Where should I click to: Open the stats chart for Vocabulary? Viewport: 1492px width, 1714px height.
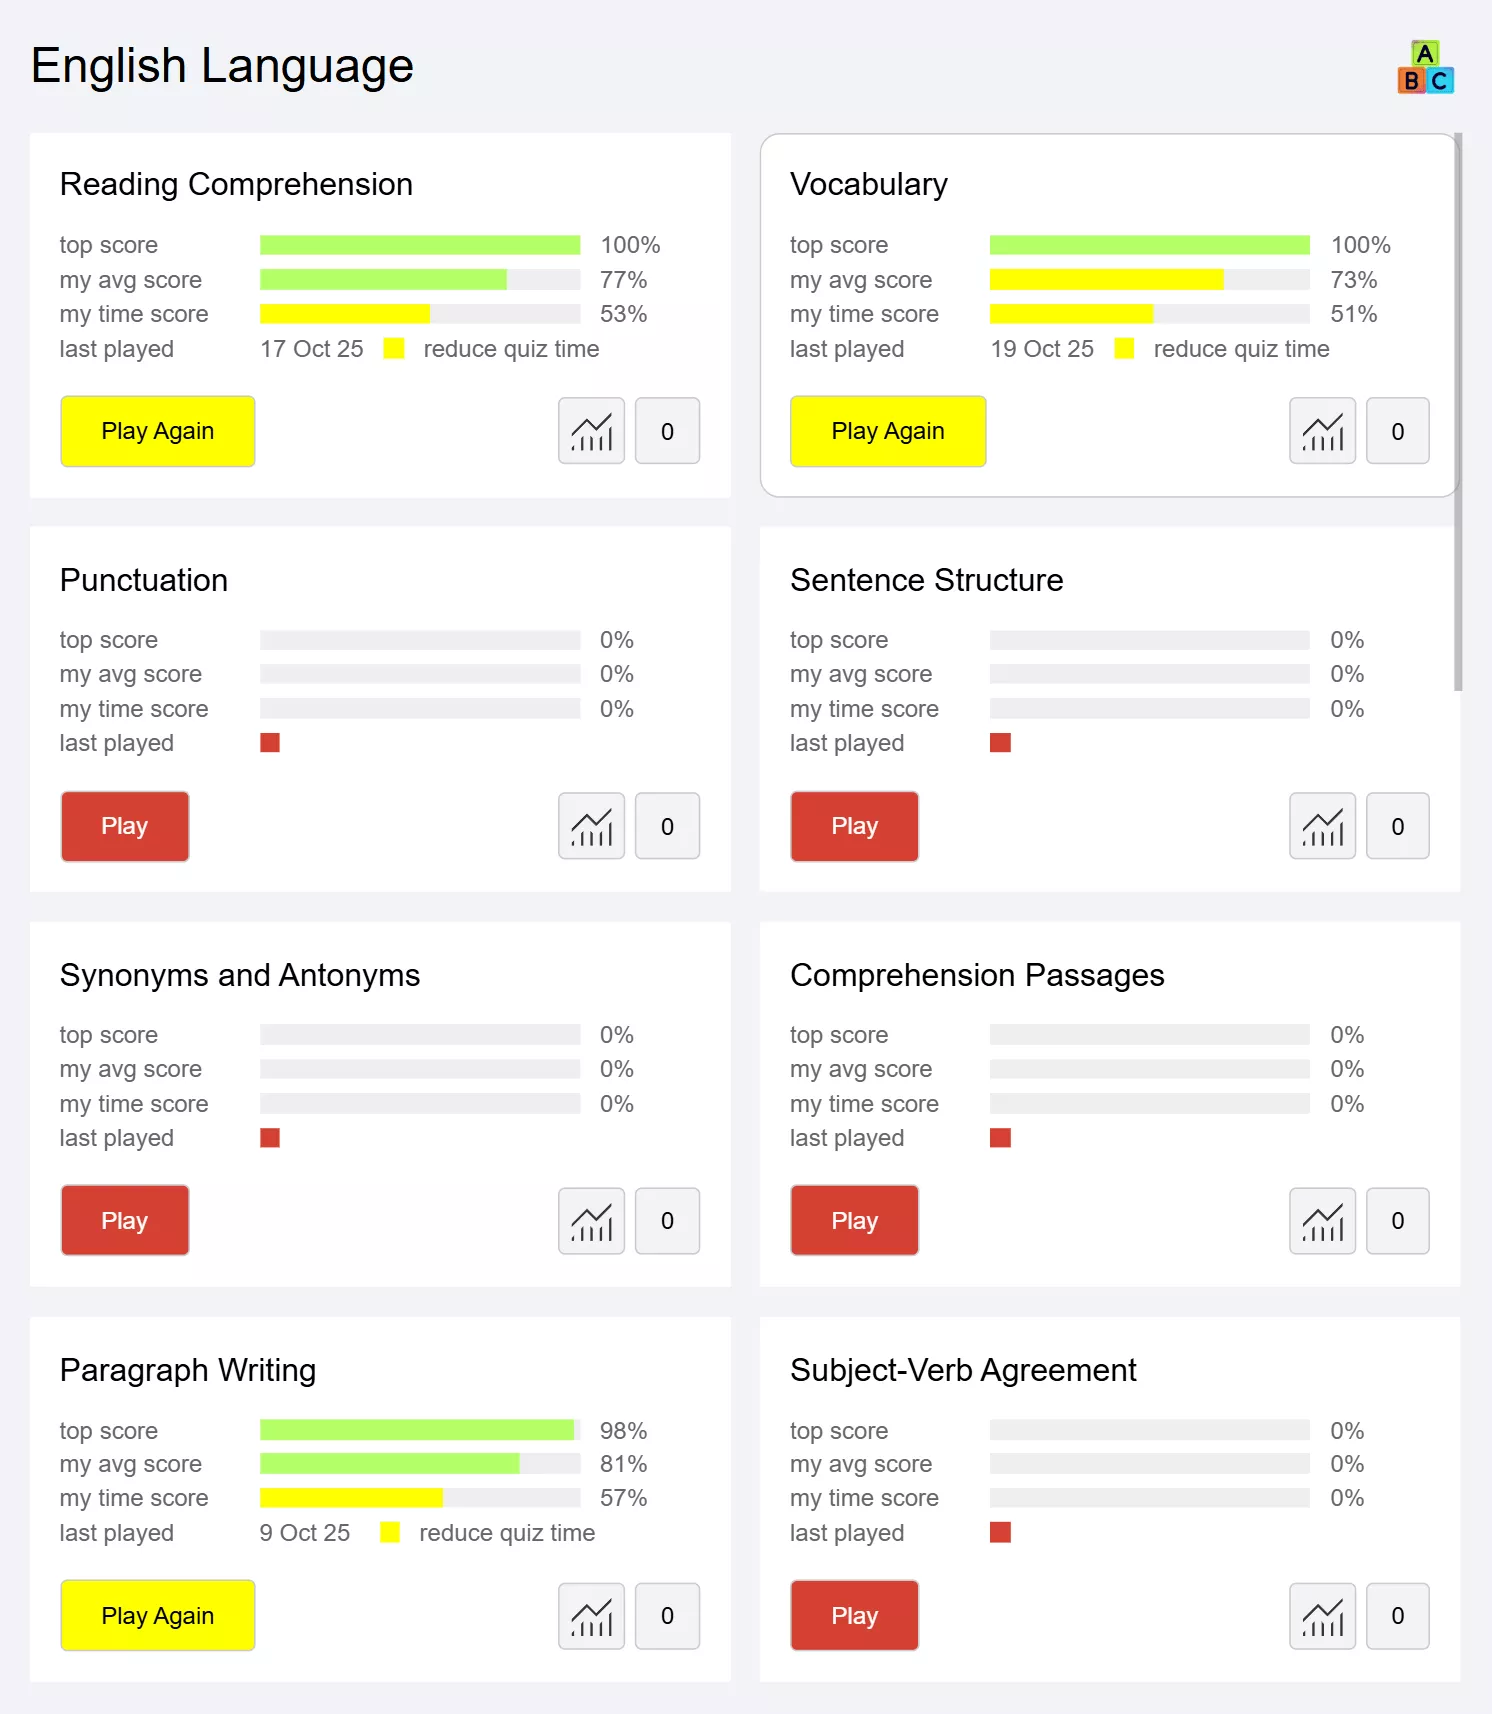pos(1322,431)
